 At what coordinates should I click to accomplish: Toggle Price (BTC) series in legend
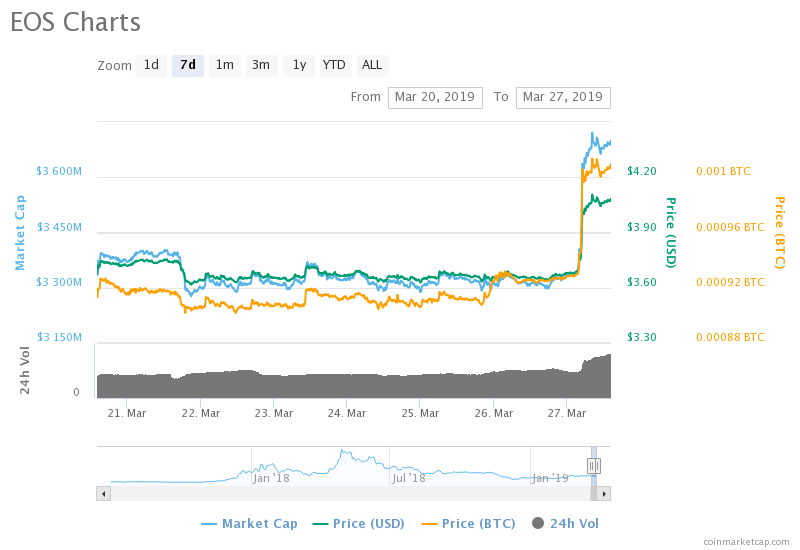pyautogui.click(x=470, y=523)
